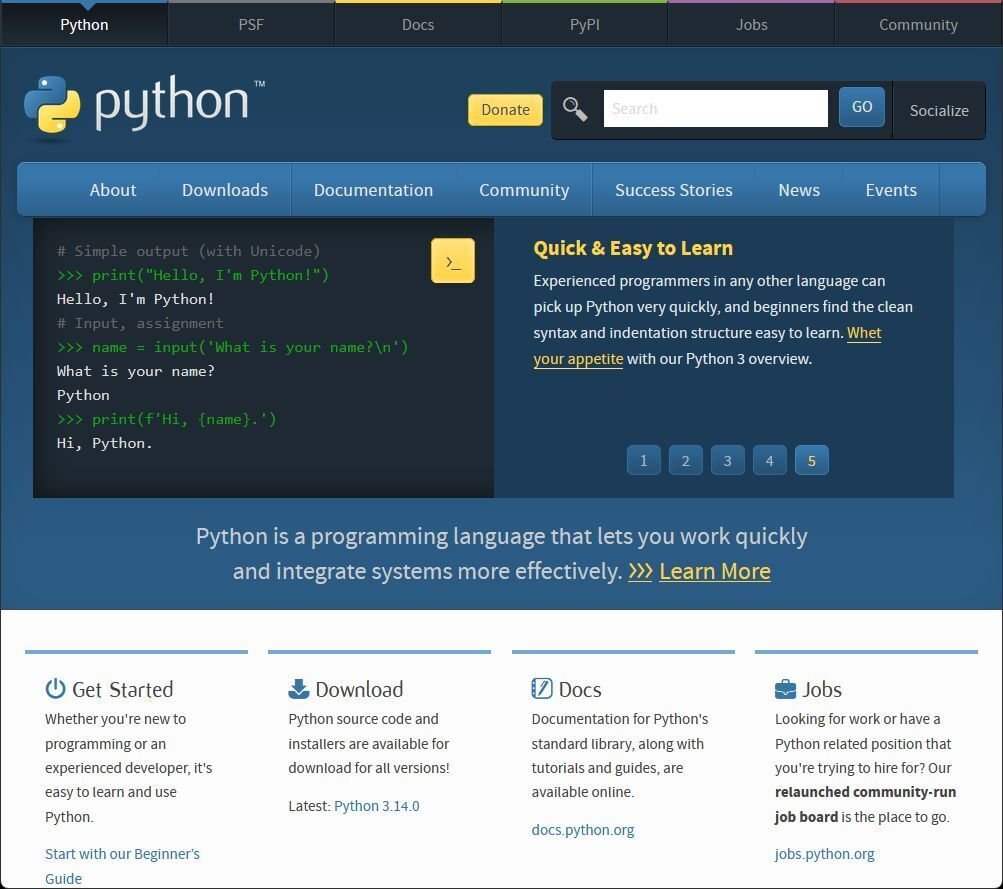Screen dimensions: 1003x889
Task: Open the Socialize dropdown
Action: [x=937, y=110]
